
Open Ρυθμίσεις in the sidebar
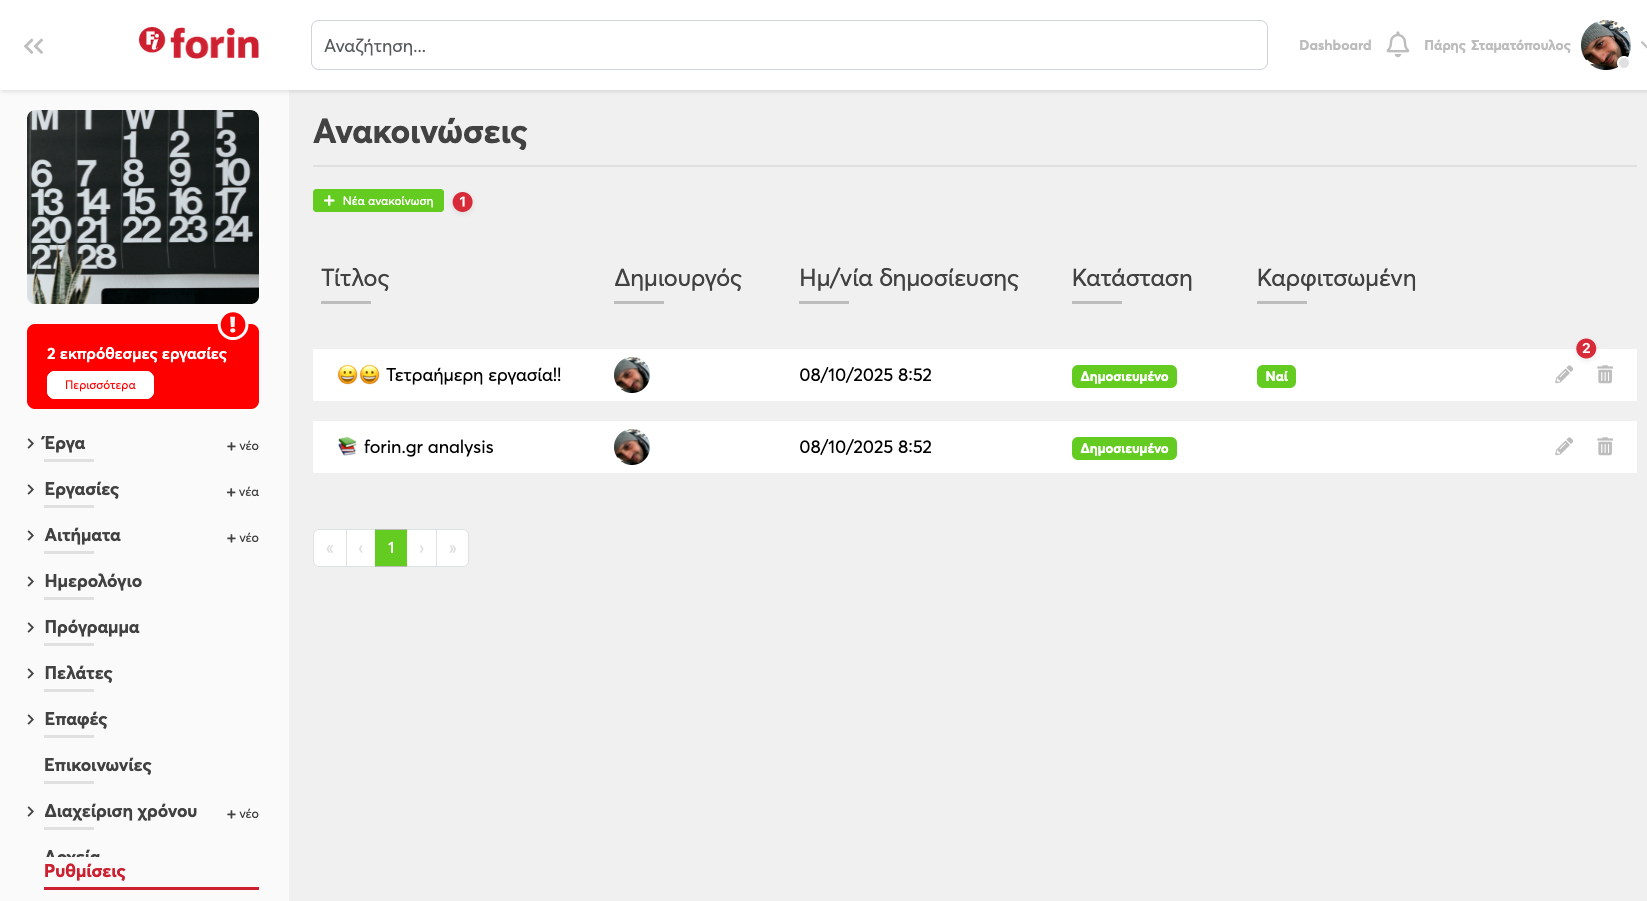tap(85, 871)
